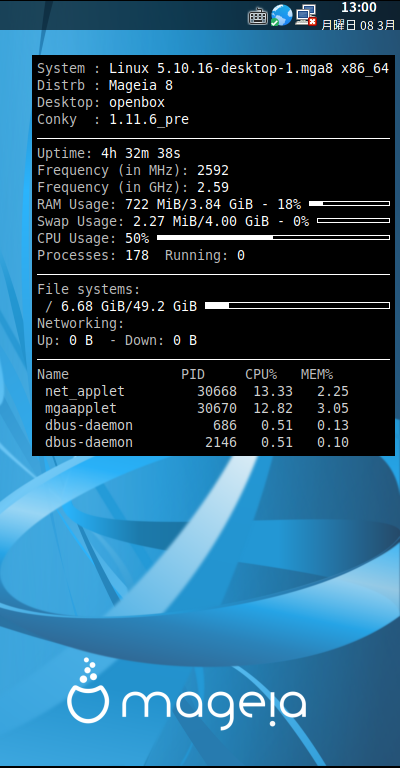Click the Conky 1.11.6_pre version text
The height and width of the screenshot is (768, 400).
pyautogui.click(x=149, y=120)
